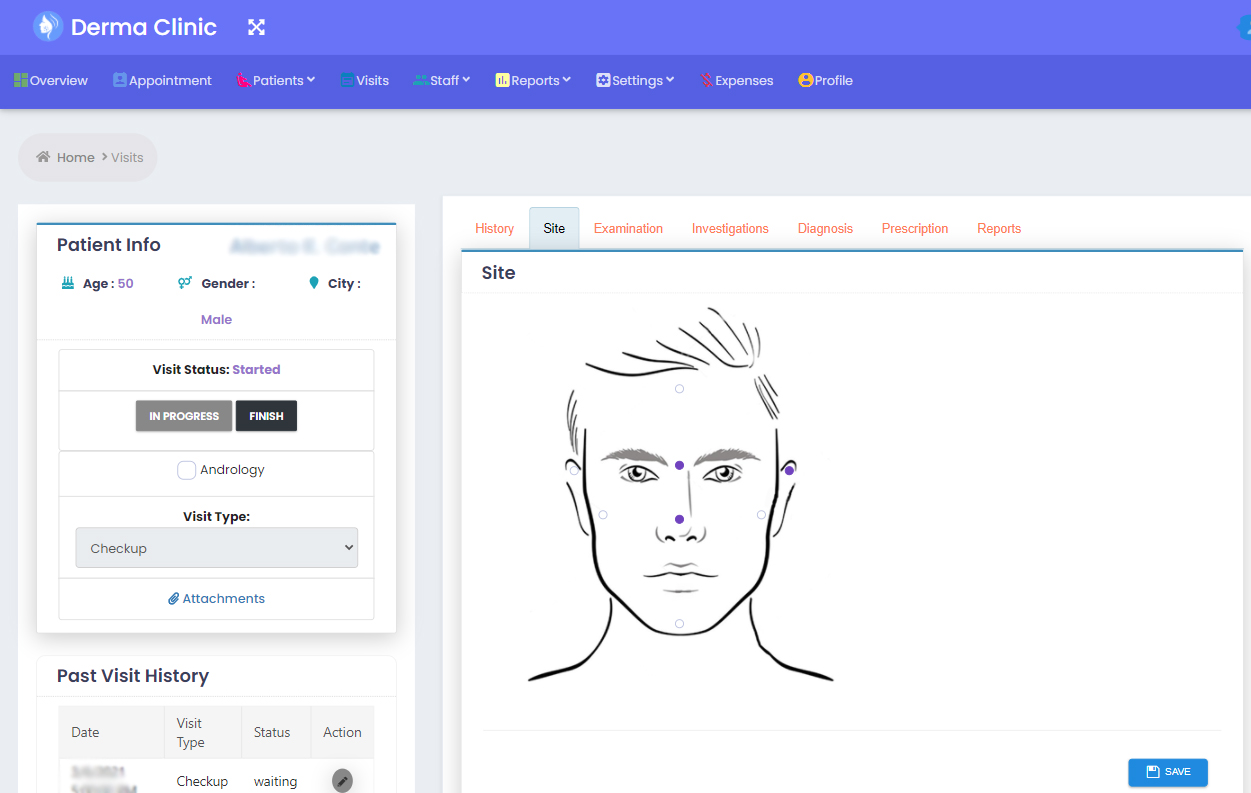Open the Profile page
The image size is (1251, 793).
[x=825, y=80]
